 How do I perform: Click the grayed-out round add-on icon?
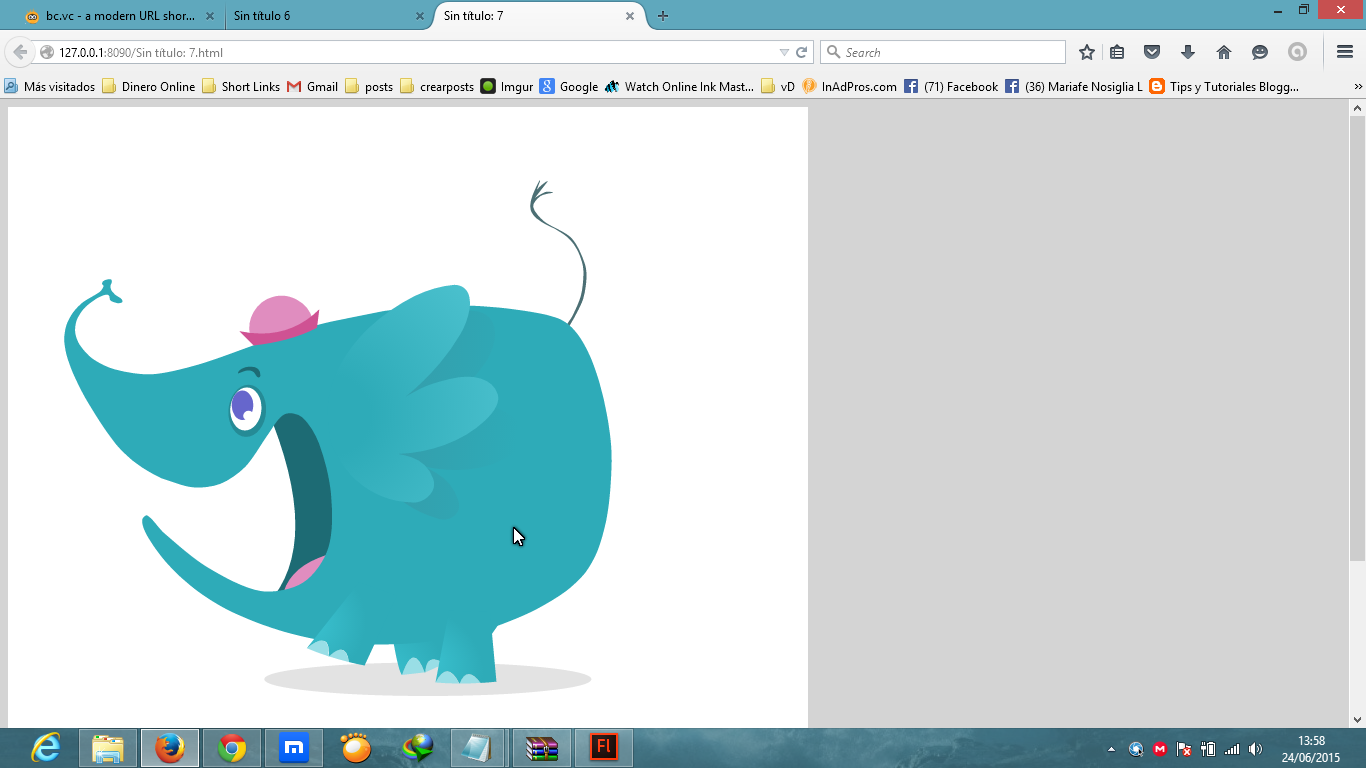(1297, 52)
